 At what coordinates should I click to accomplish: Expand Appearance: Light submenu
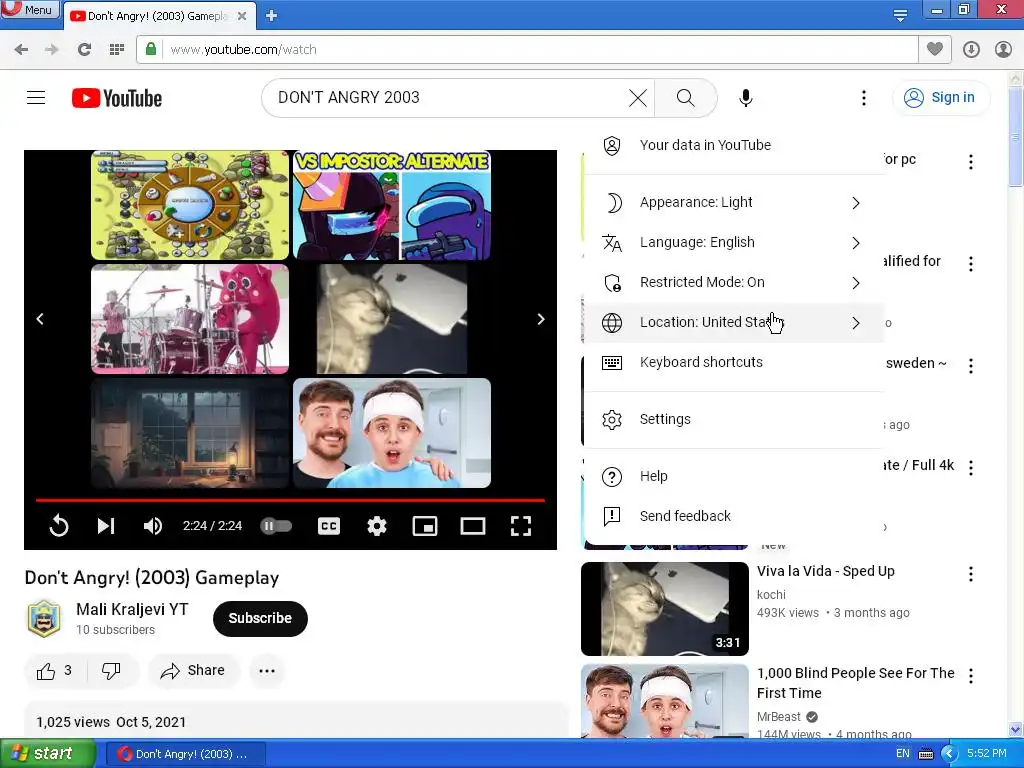[733, 203]
